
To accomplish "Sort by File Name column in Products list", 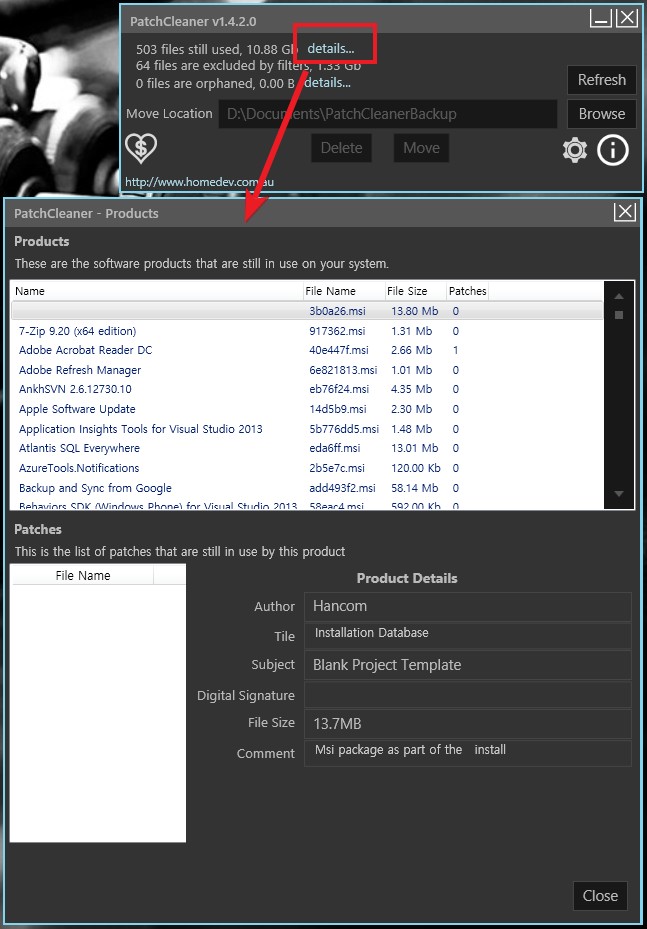I will (x=344, y=291).
